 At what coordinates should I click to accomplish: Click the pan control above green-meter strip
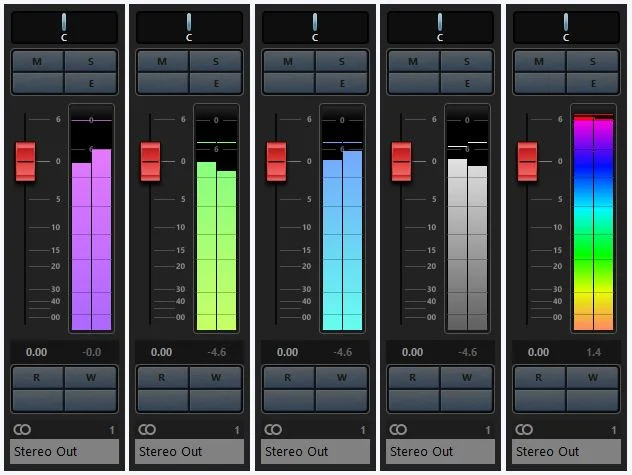coord(189,27)
